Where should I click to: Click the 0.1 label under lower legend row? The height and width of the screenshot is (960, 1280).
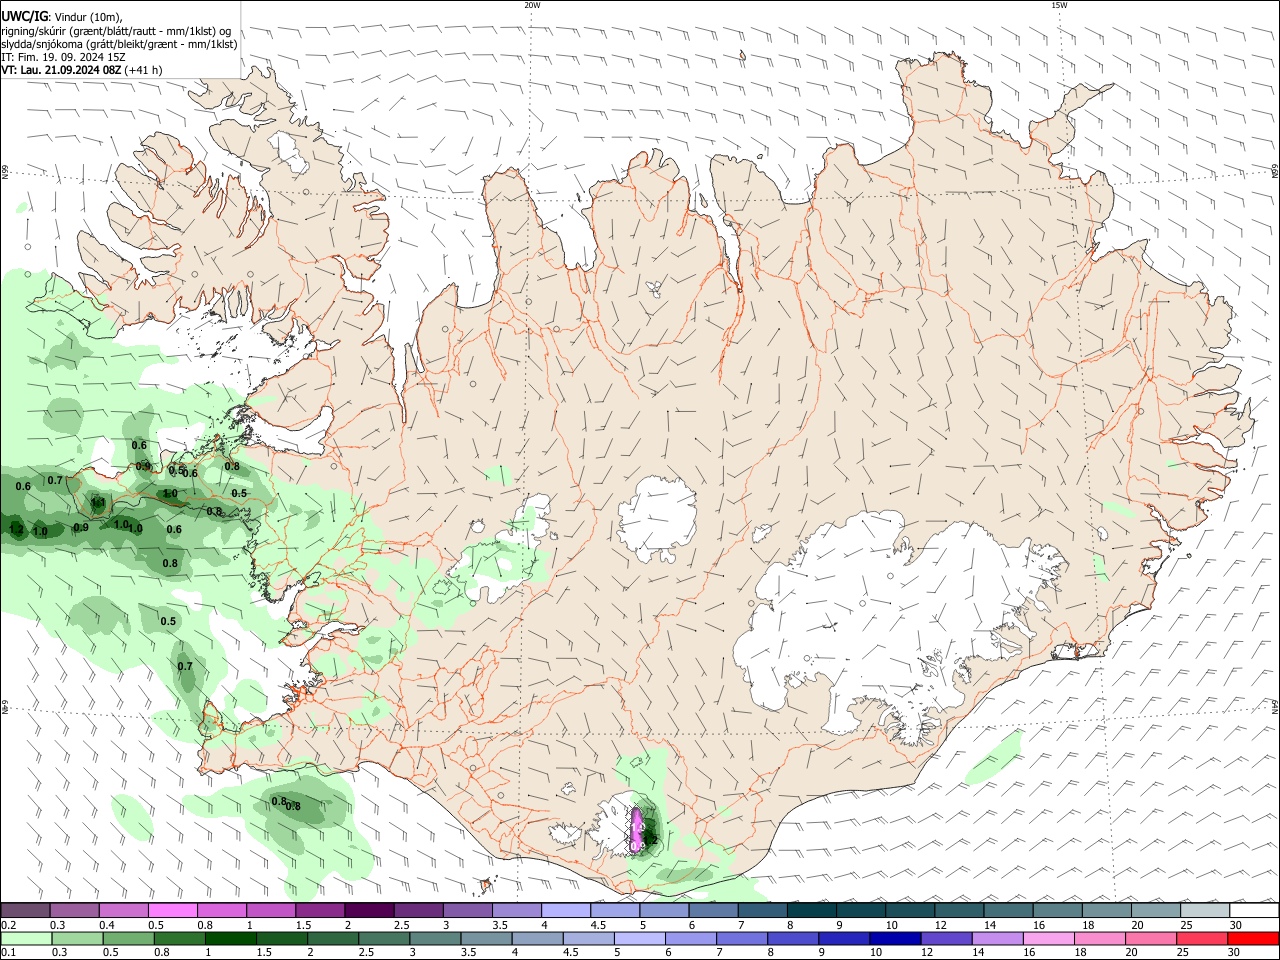[8, 952]
